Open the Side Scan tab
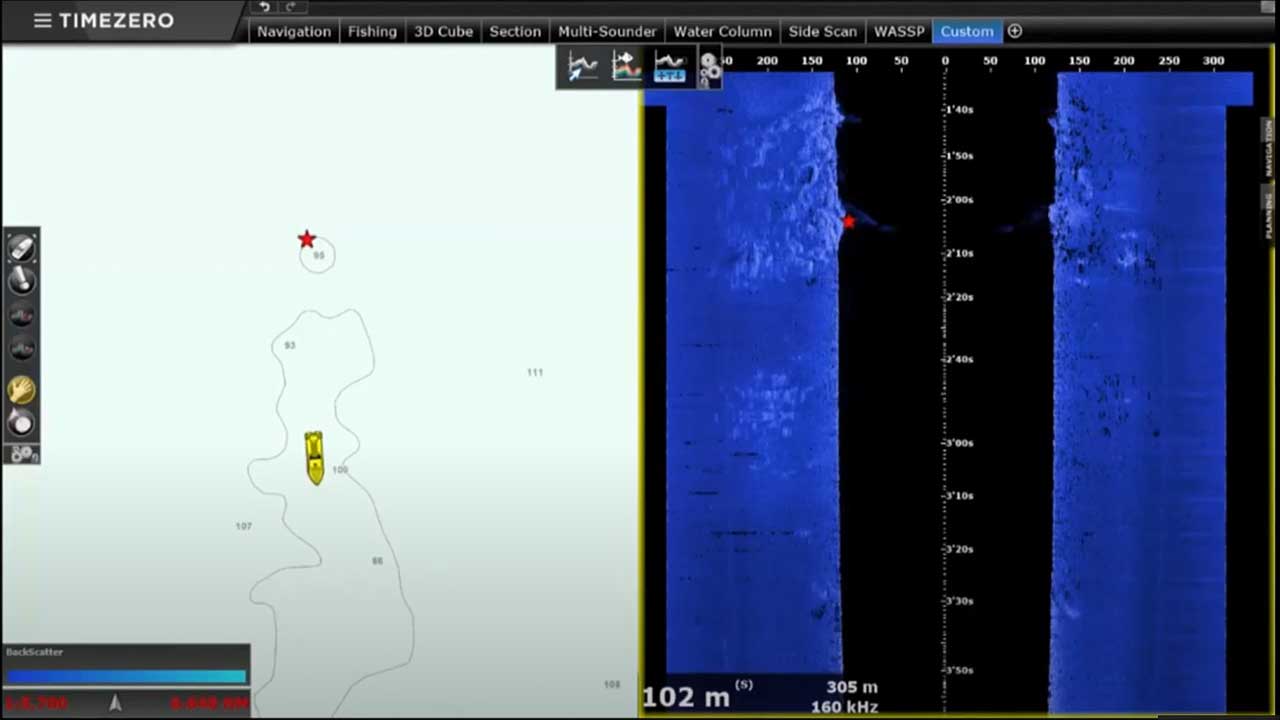The image size is (1280, 720). pos(822,31)
